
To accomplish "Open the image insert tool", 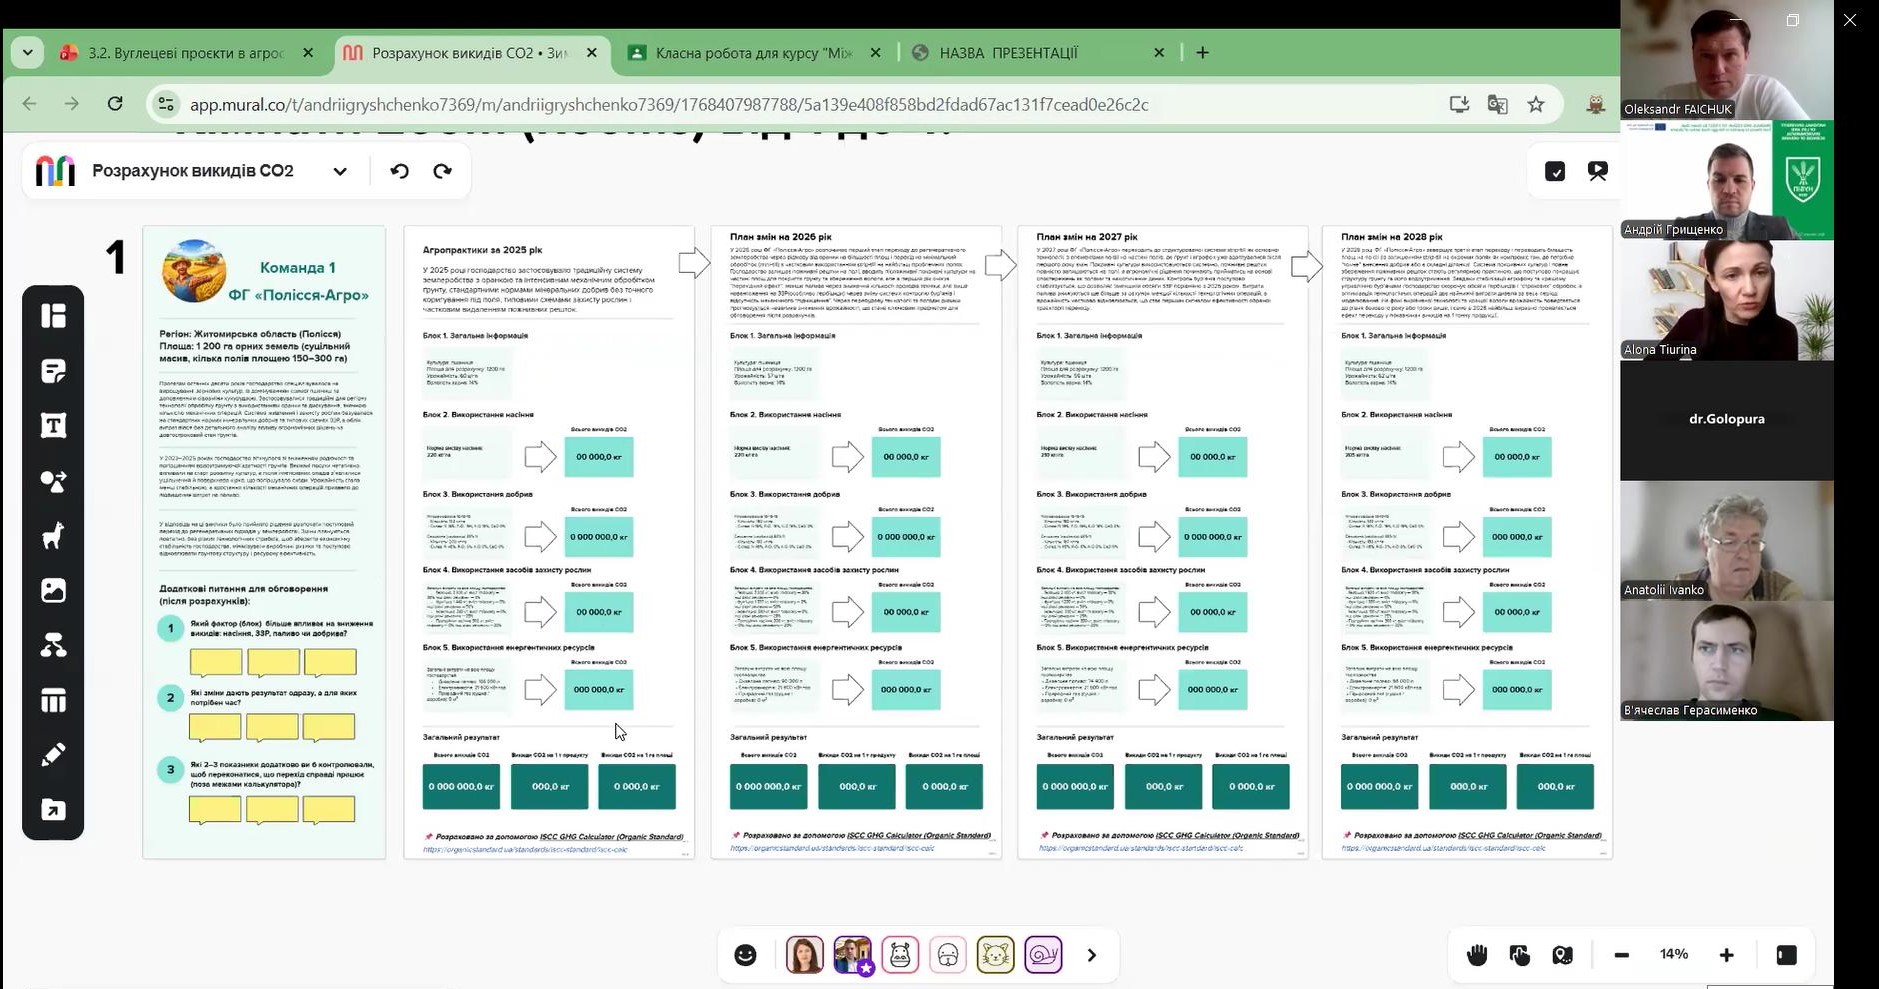I will tap(53, 591).
